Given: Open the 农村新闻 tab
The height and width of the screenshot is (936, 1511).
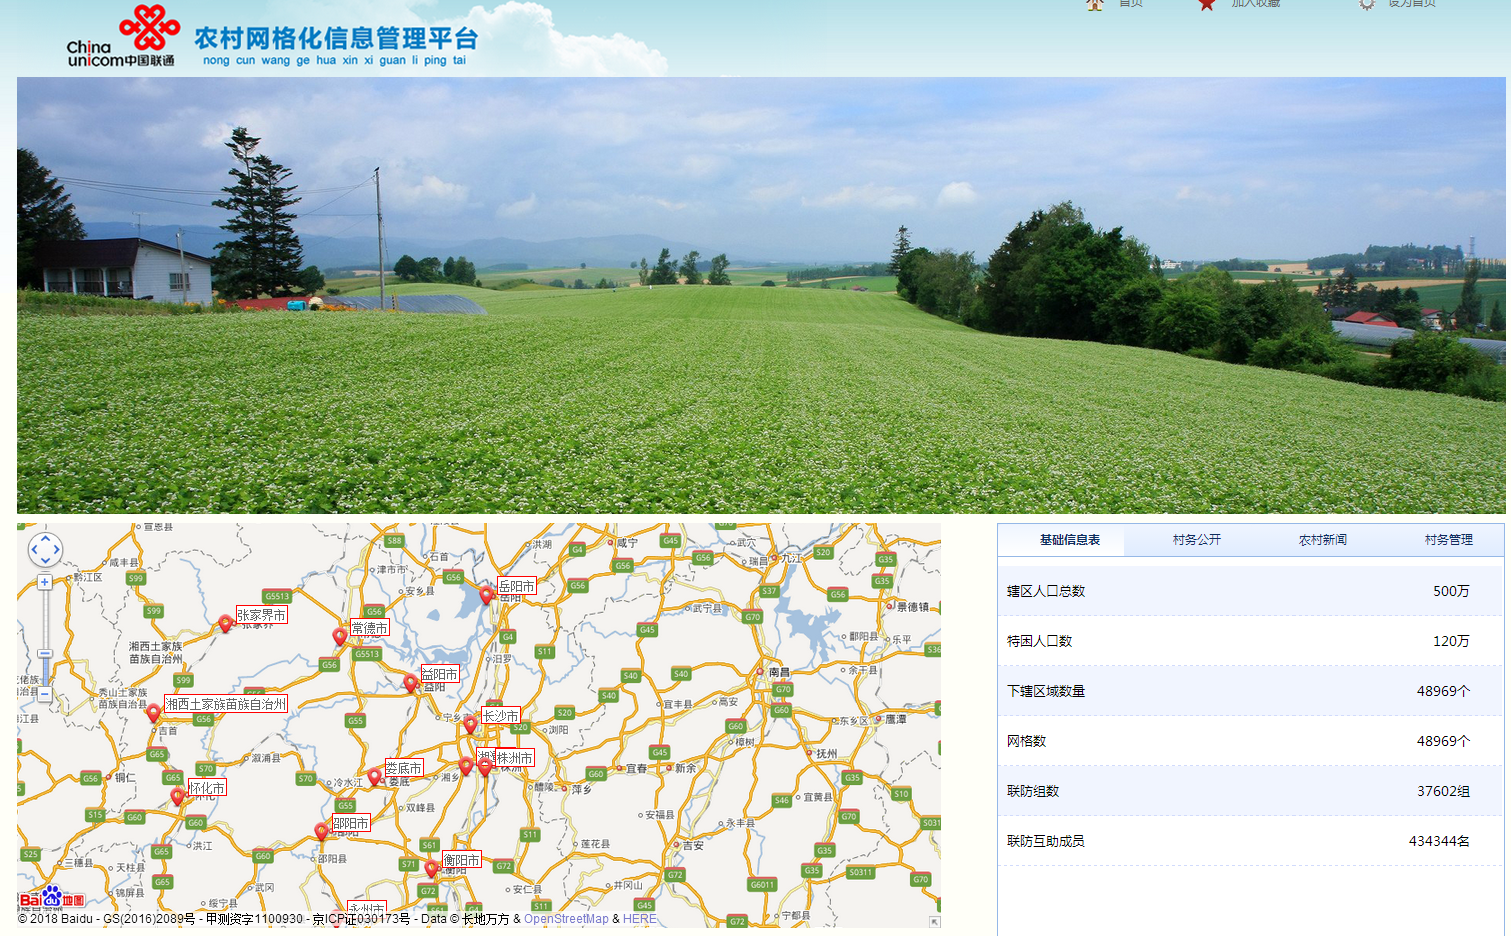Looking at the screenshot, I should [x=1322, y=540].
